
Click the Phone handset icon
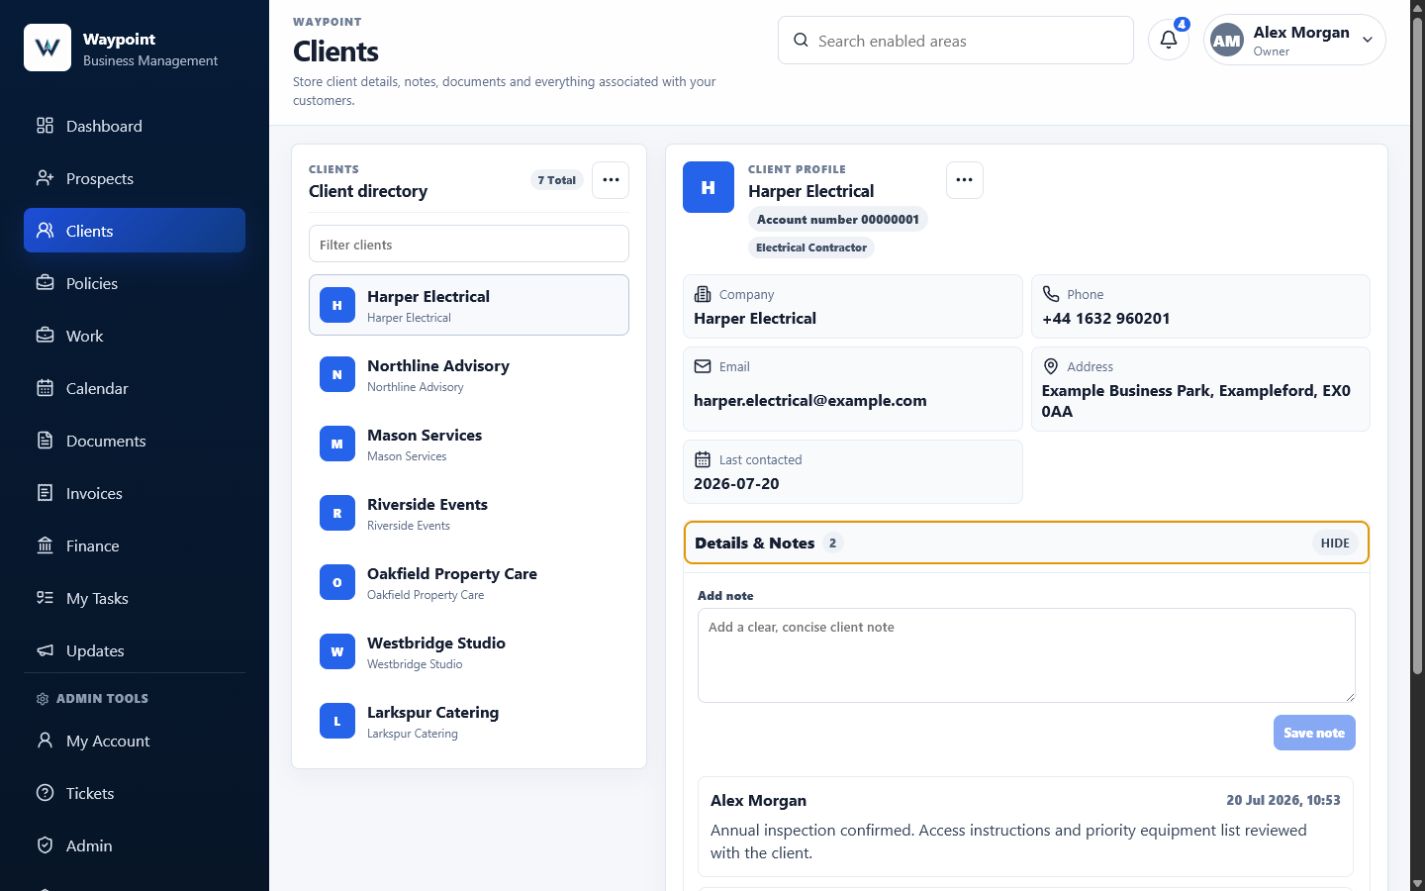click(1051, 294)
